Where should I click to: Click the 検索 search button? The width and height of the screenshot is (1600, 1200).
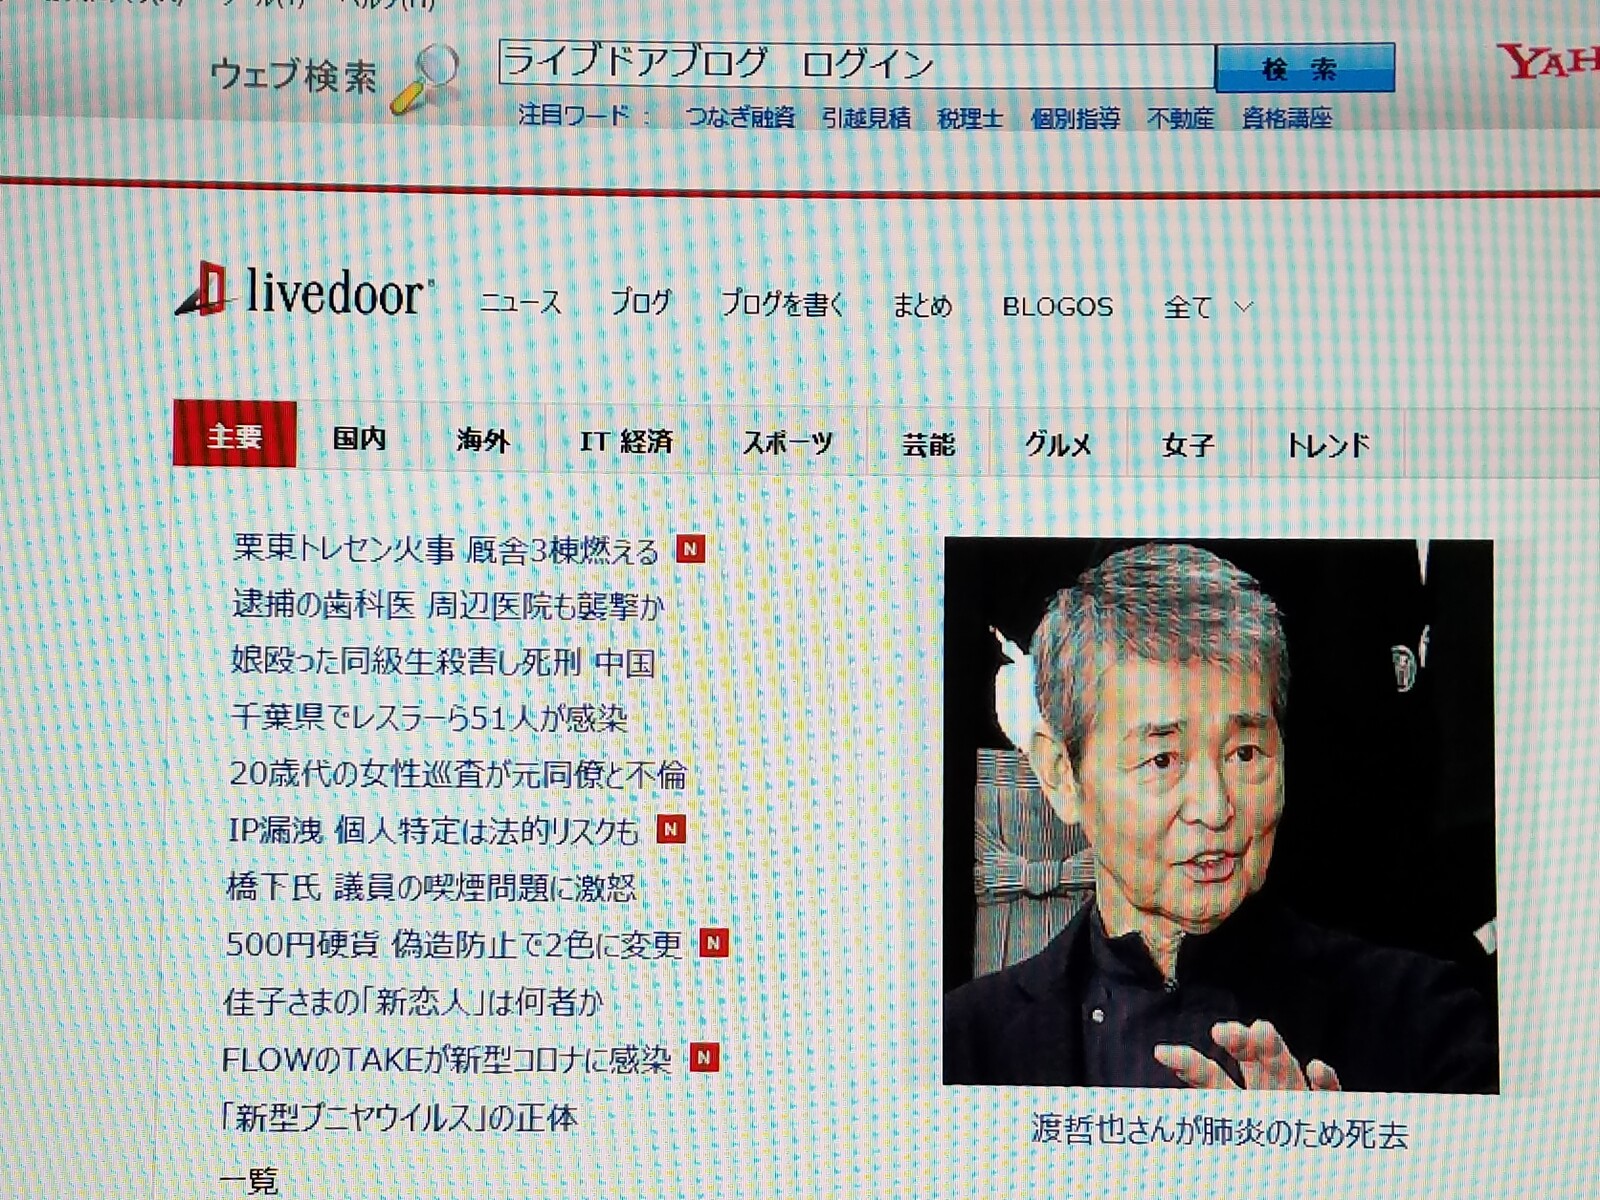point(1304,68)
